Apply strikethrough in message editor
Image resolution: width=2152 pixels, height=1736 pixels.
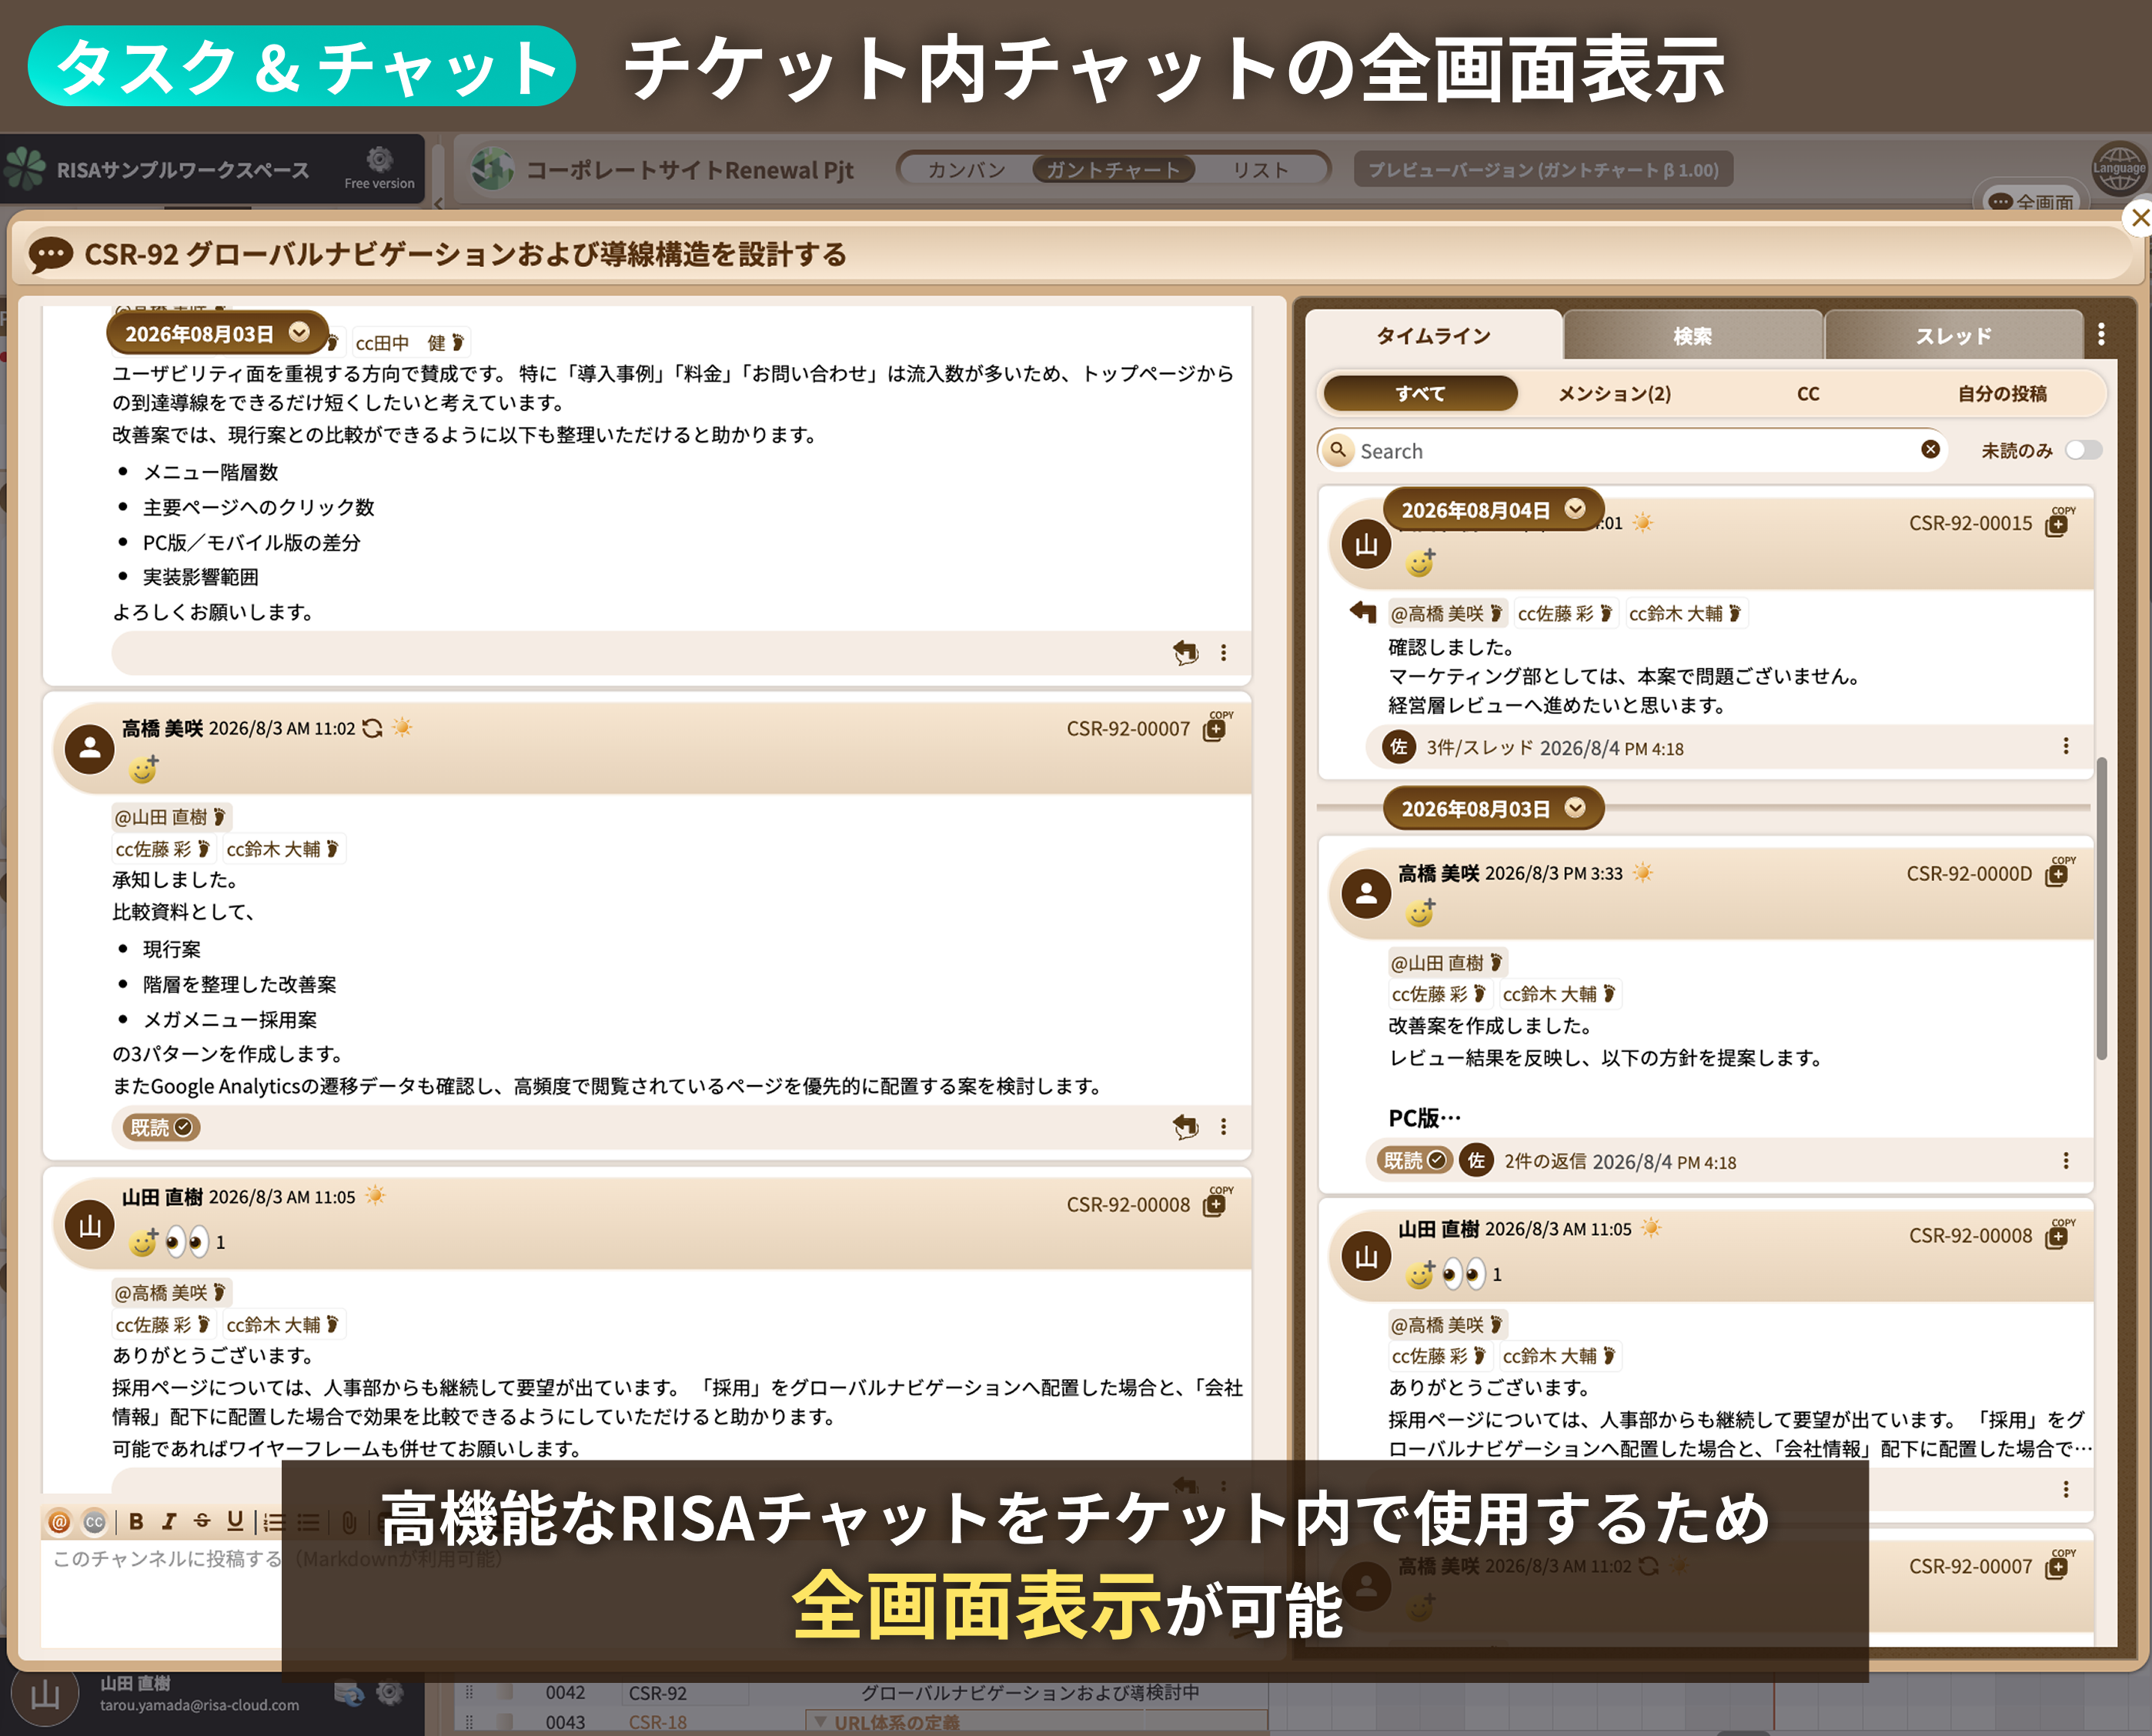(202, 1522)
